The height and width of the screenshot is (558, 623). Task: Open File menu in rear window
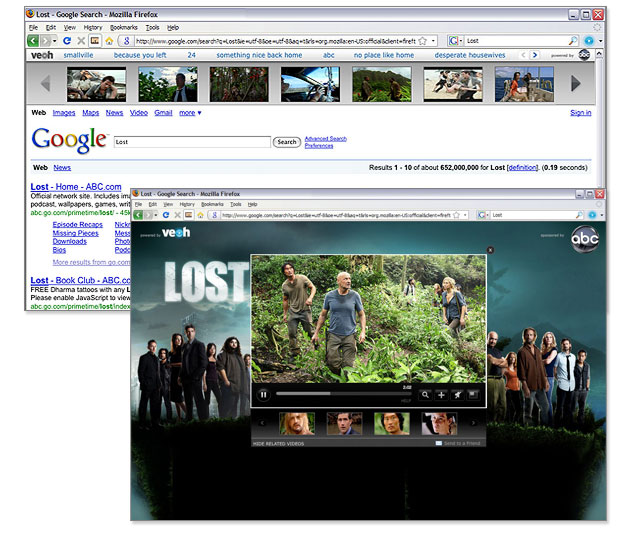[33, 27]
